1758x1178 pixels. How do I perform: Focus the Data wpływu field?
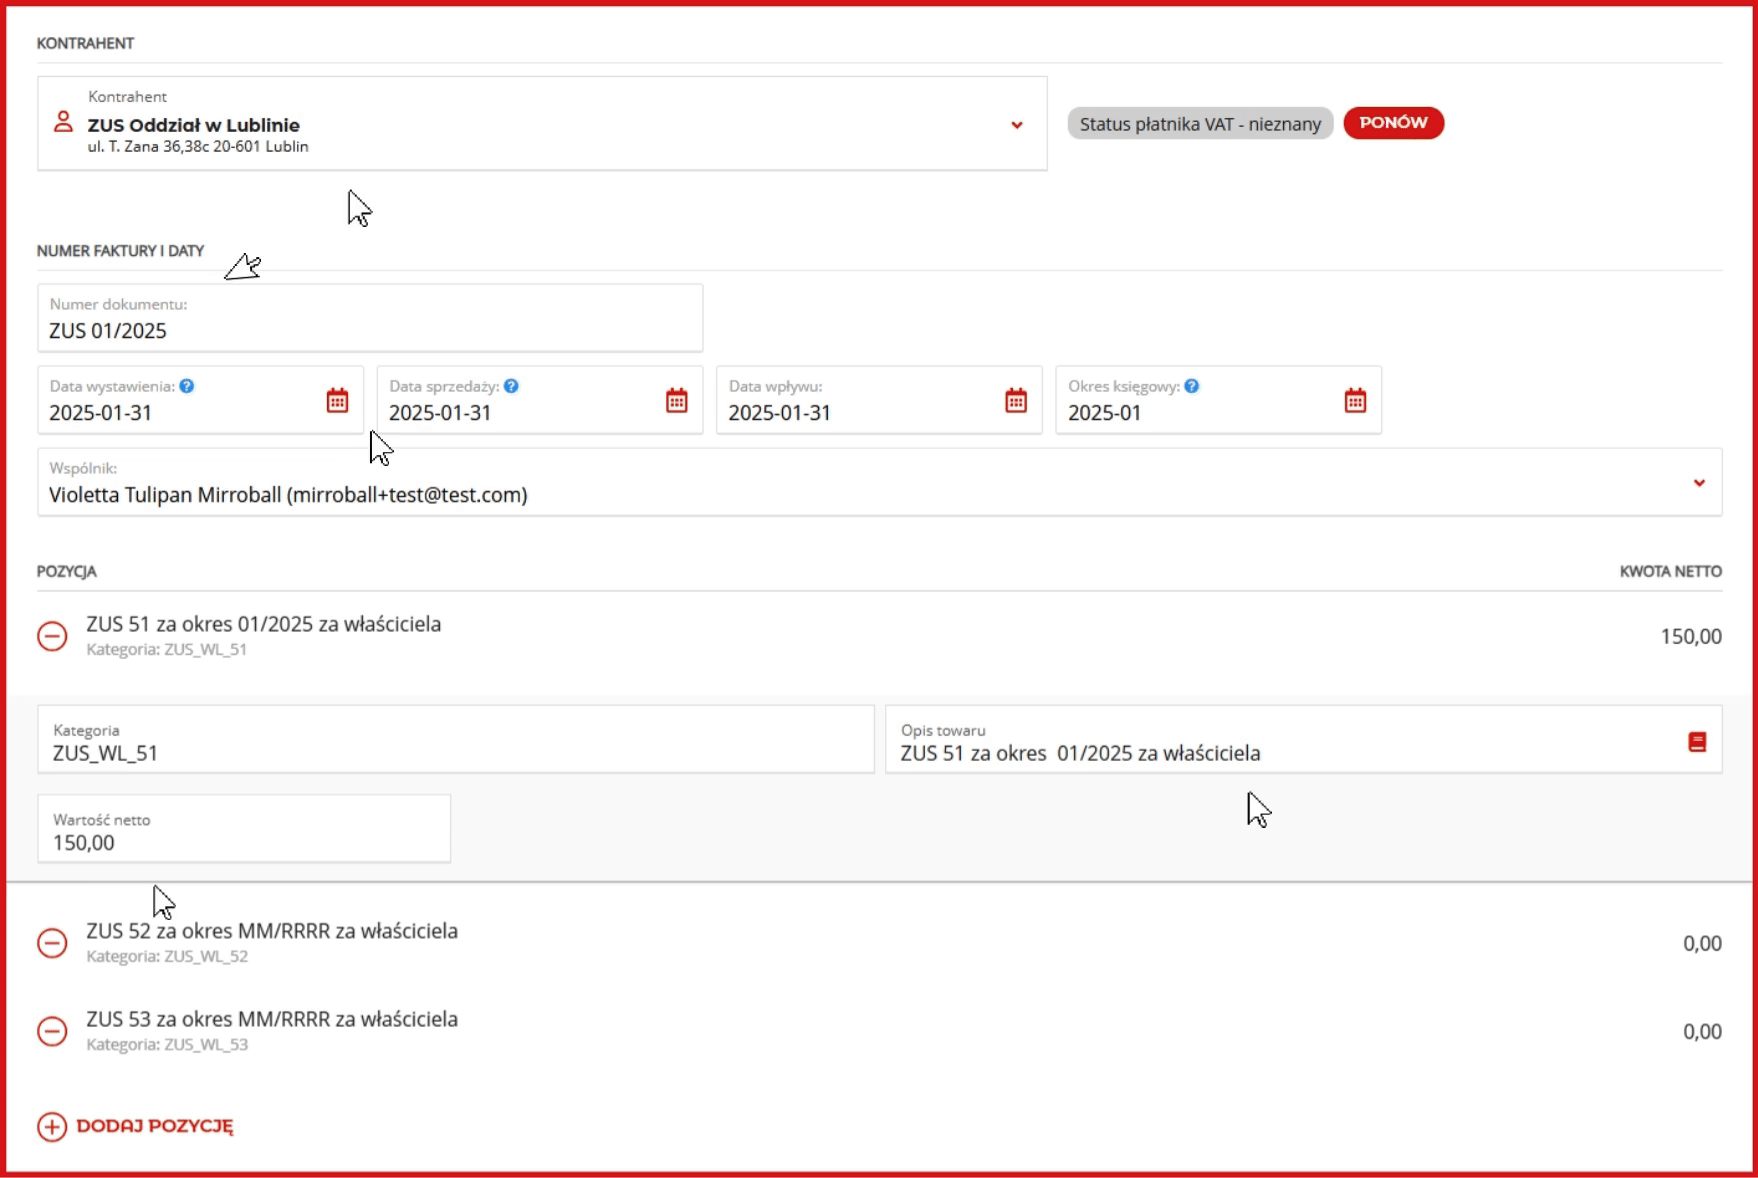click(x=879, y=400)
